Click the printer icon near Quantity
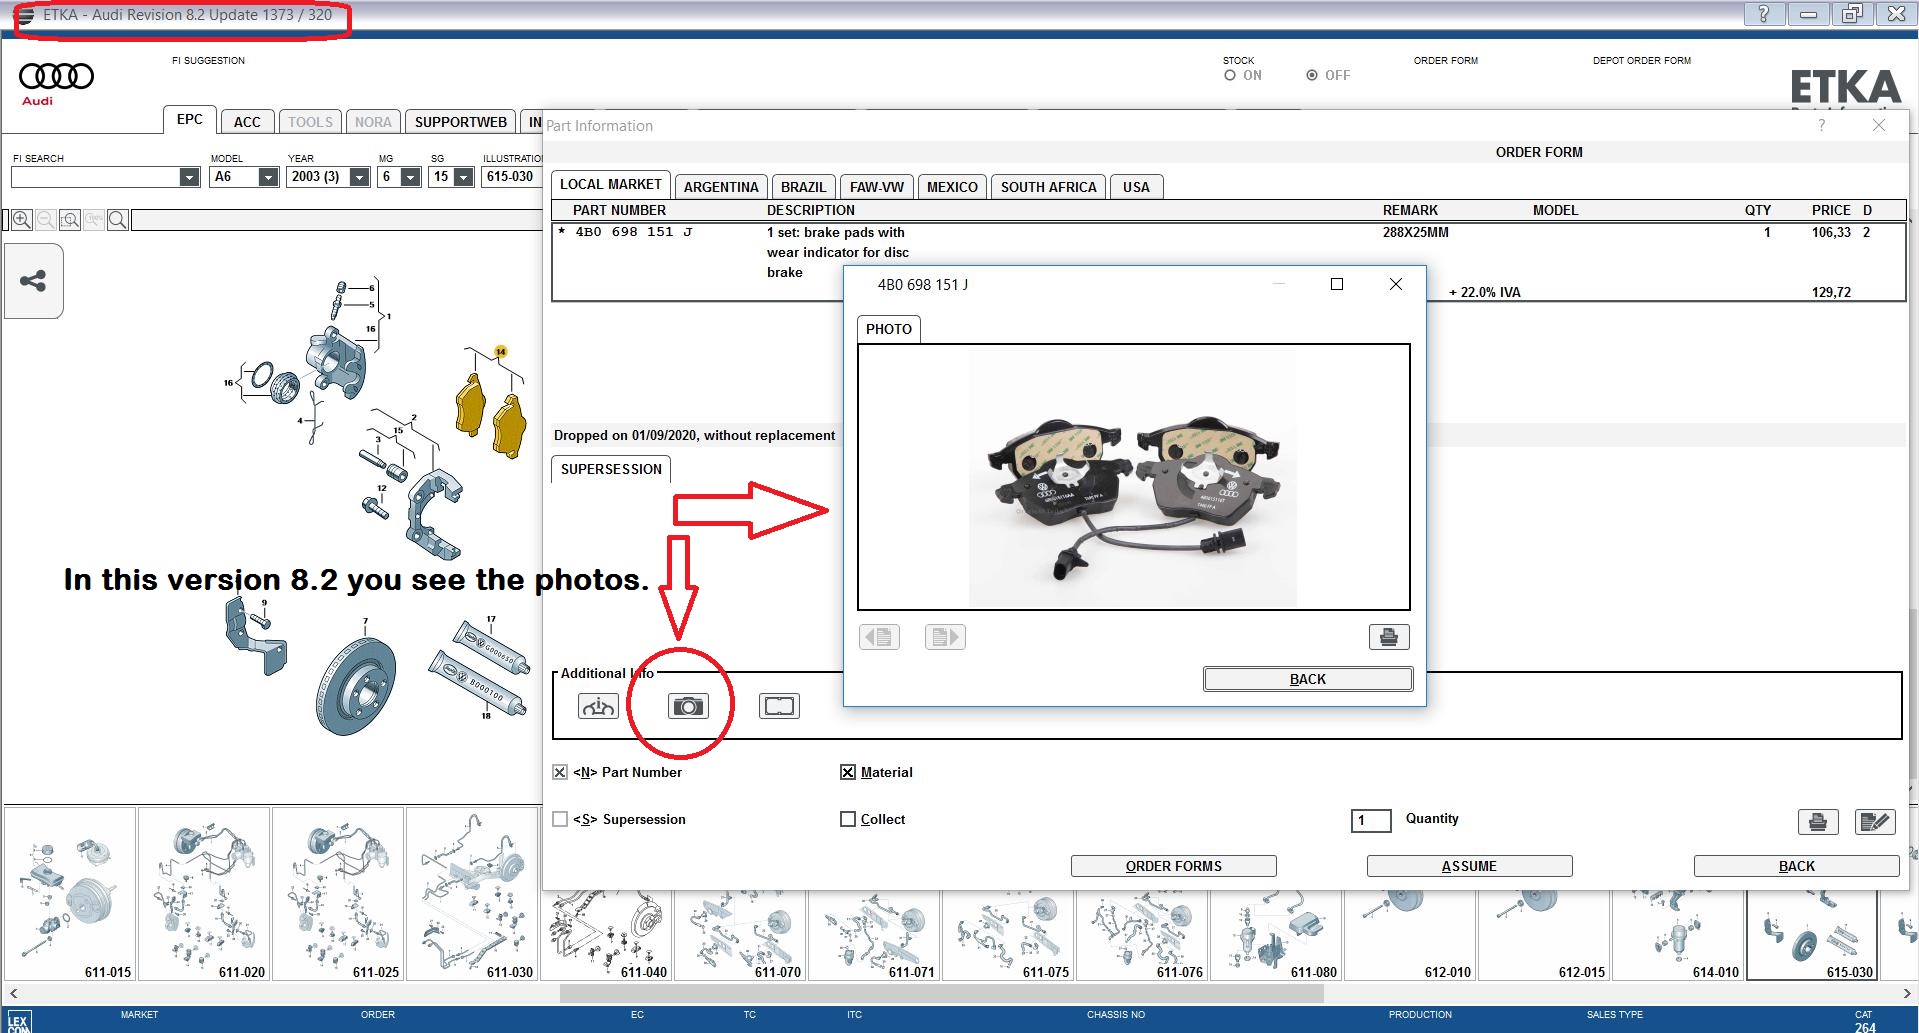The height and width of the screenshot is (1033, 1919). pos(1818,822)
